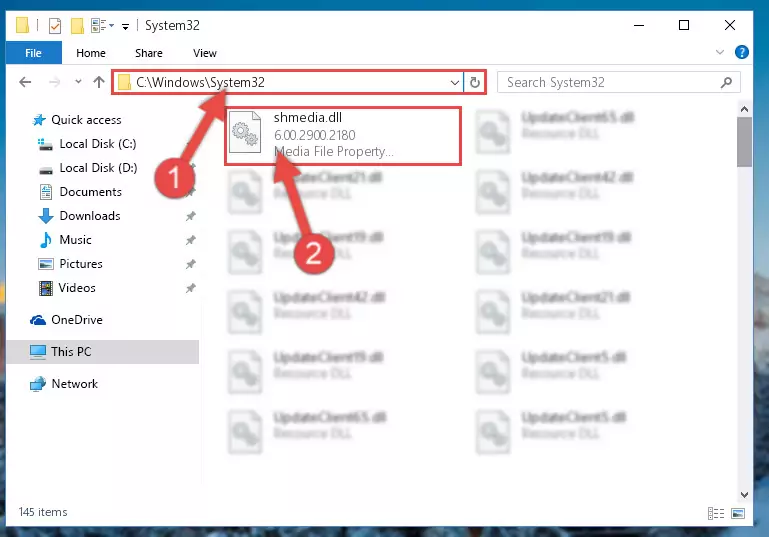This screenshot has width=769, height=537.
Task: Open Help with the question mark icon
Action: [x=742, y=52]
